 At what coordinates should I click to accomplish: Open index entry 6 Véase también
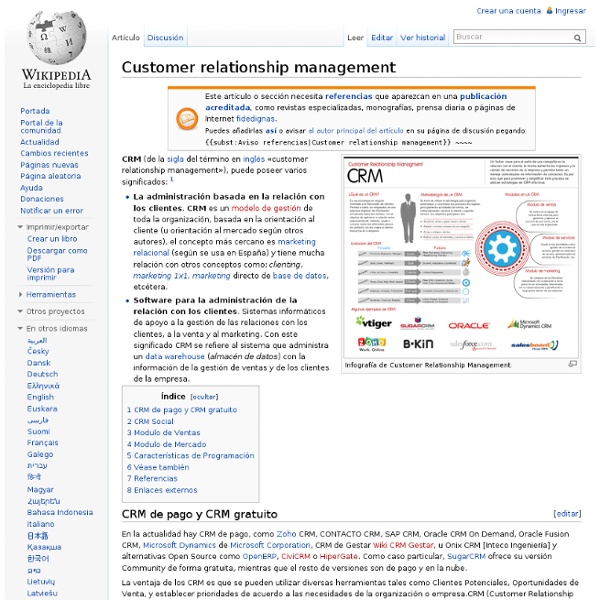[x=158, y=467]
